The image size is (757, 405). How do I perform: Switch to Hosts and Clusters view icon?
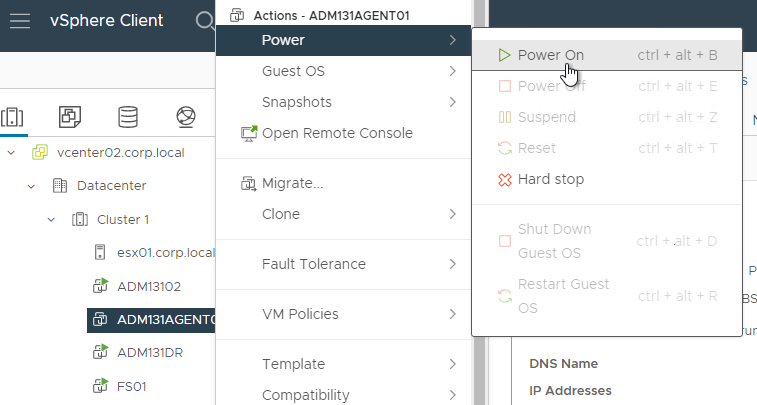coord(12,117)
